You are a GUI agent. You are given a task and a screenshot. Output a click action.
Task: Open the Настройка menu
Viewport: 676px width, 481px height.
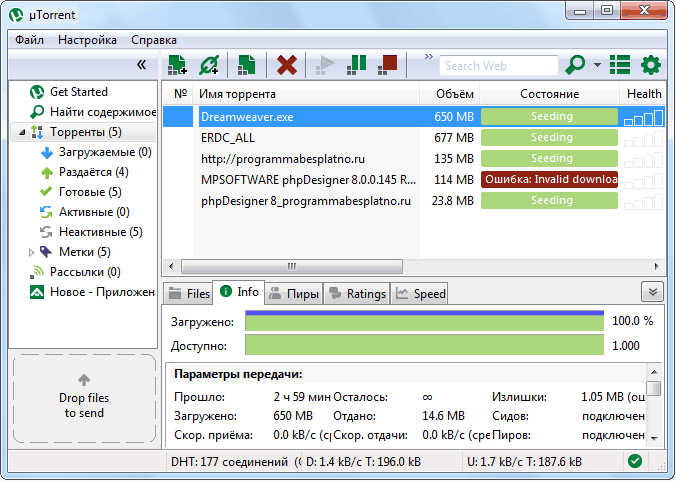pyautogui.click(x=87, y=40)
